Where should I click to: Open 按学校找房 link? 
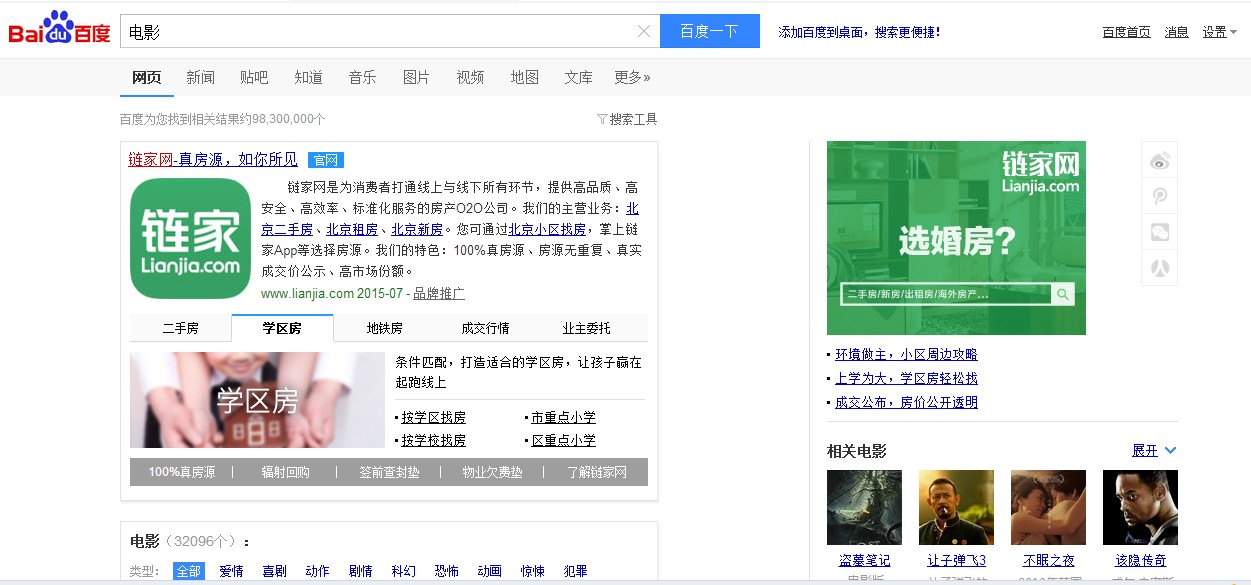(x=434, y=440)
